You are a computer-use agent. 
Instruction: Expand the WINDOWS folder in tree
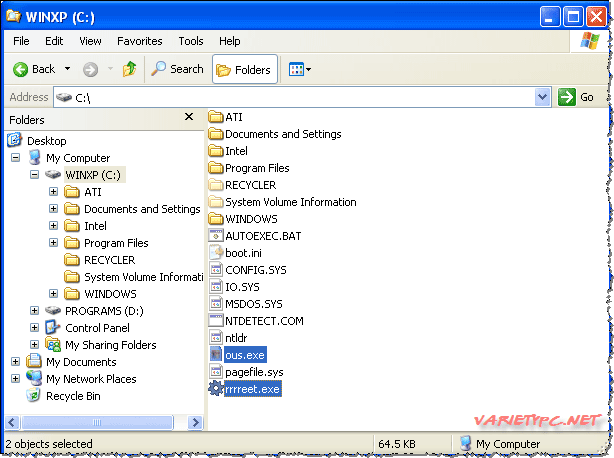(54, 294)
